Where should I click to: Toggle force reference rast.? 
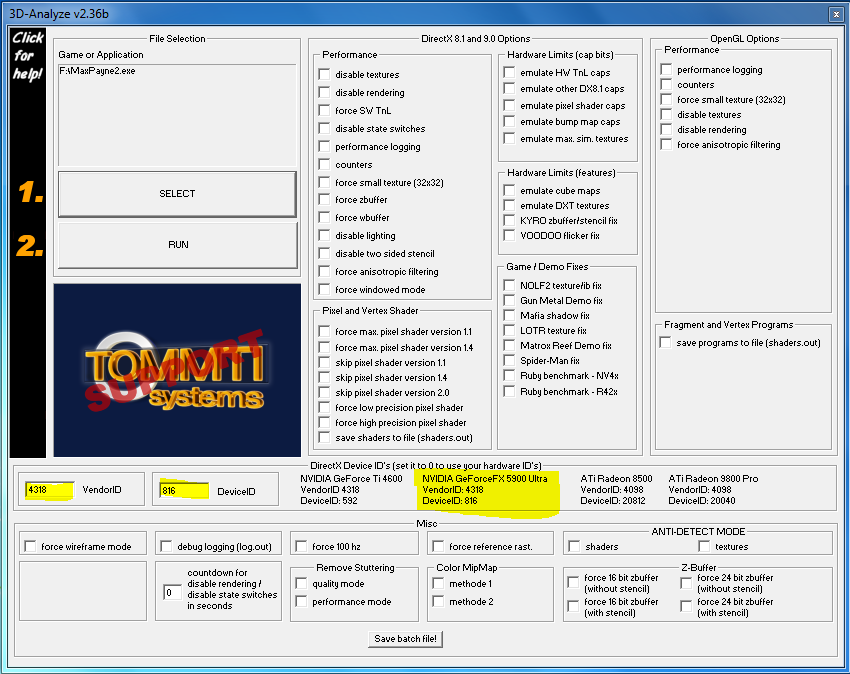click(439, 546)
